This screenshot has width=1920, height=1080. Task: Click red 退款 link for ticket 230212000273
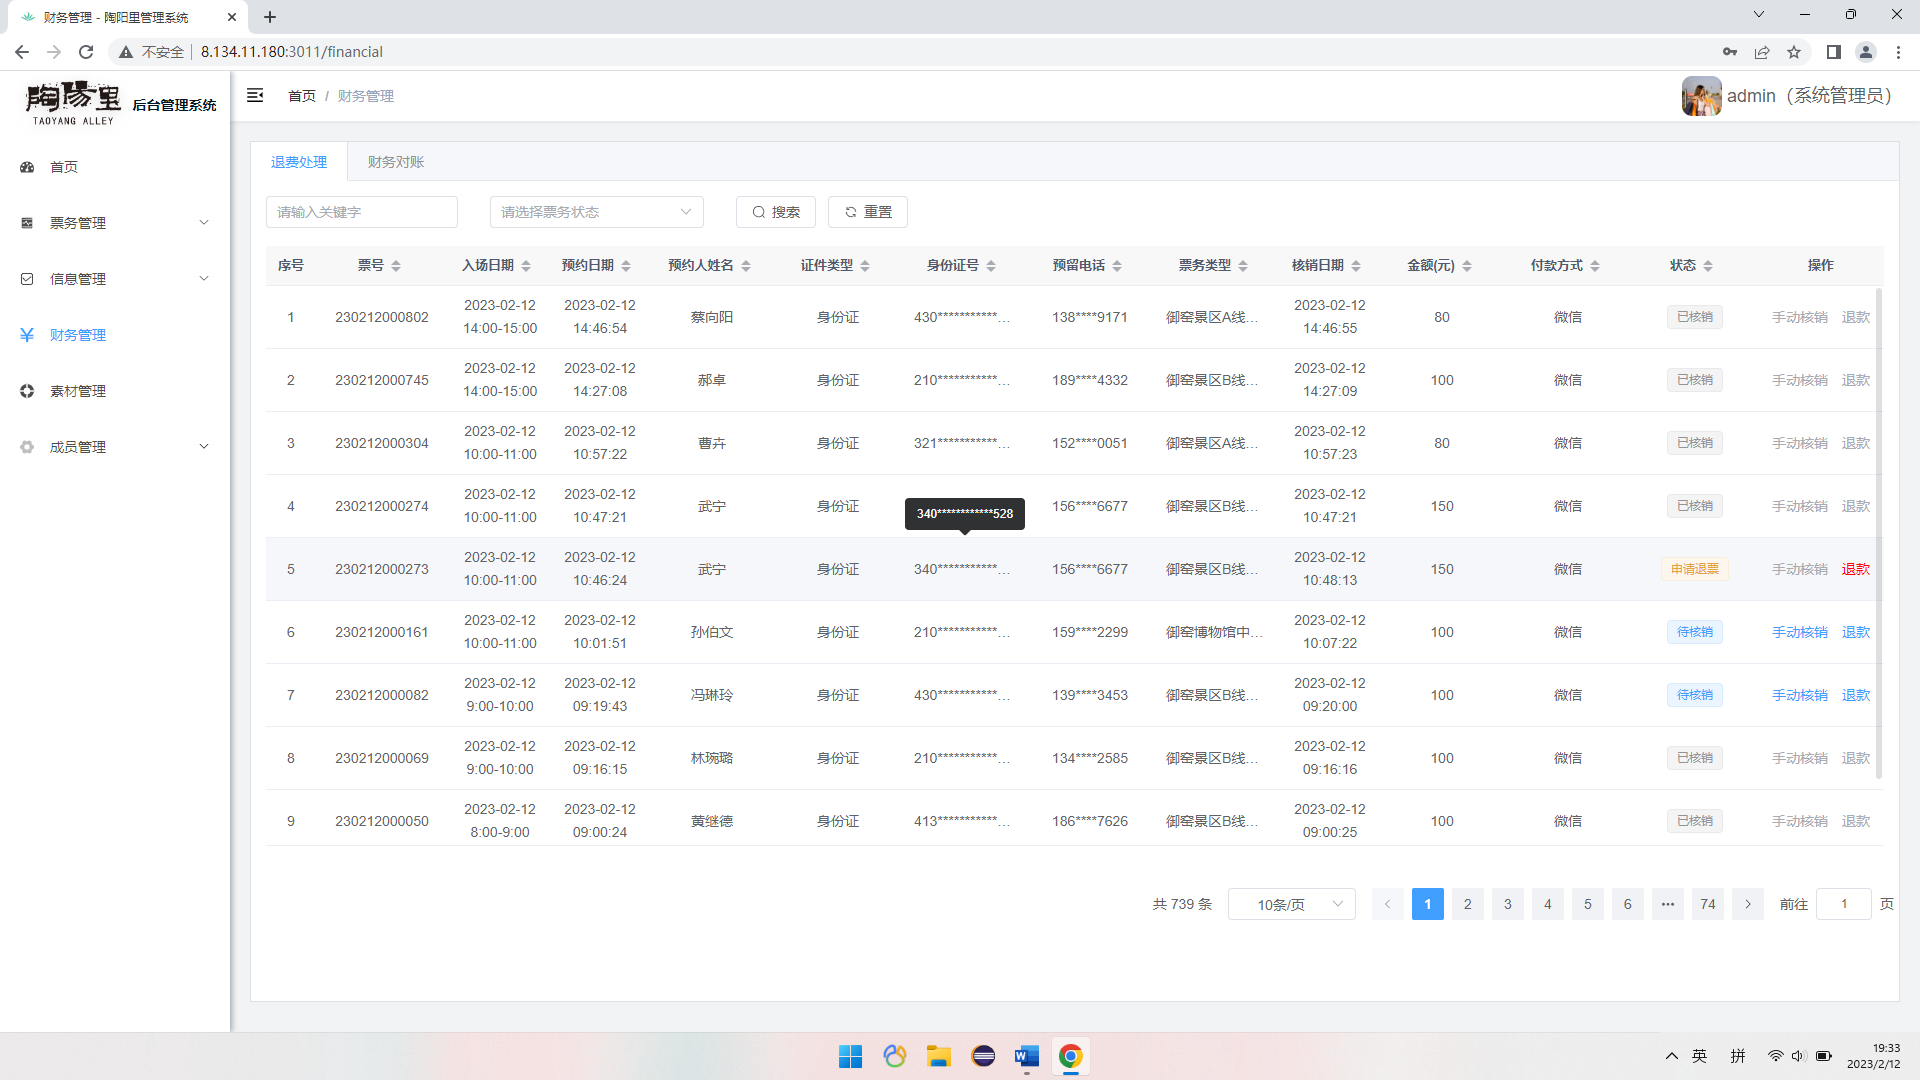(x=1855, y=569)
